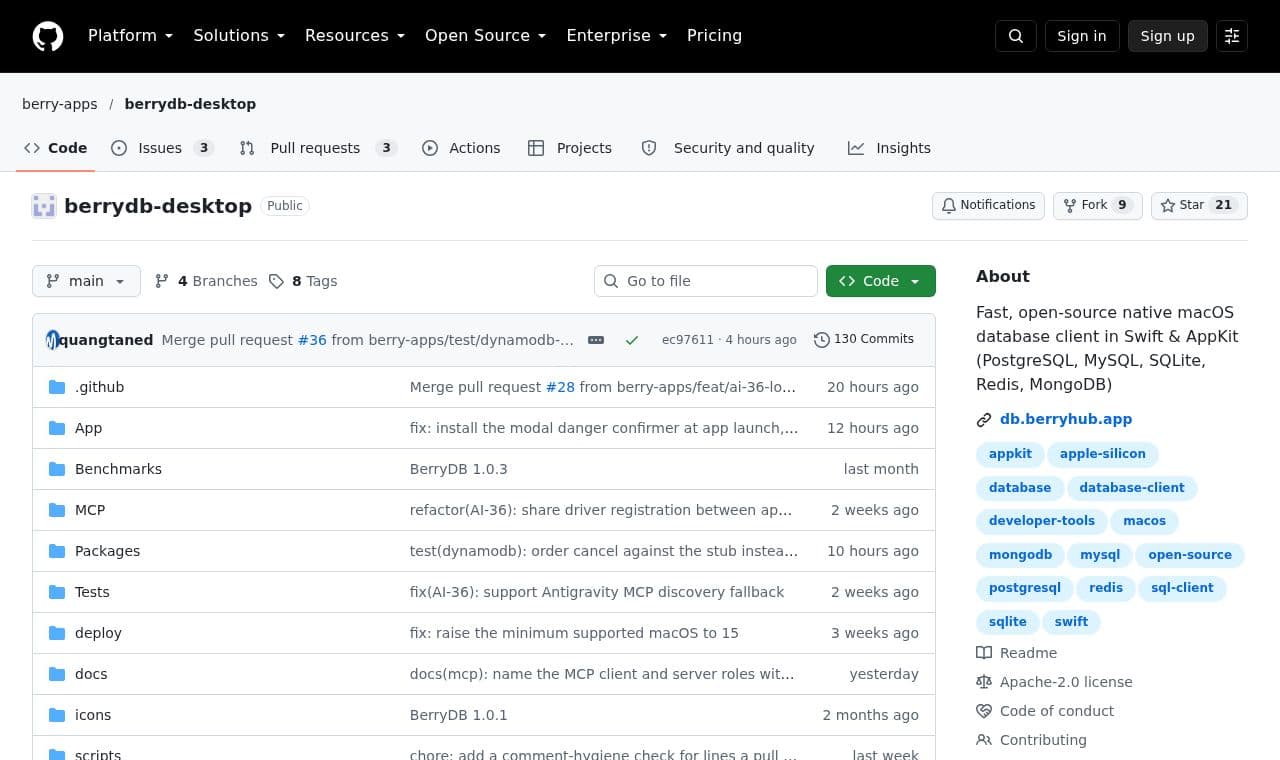
Task: Expand the Open Source menu
Action: [486, 36]
